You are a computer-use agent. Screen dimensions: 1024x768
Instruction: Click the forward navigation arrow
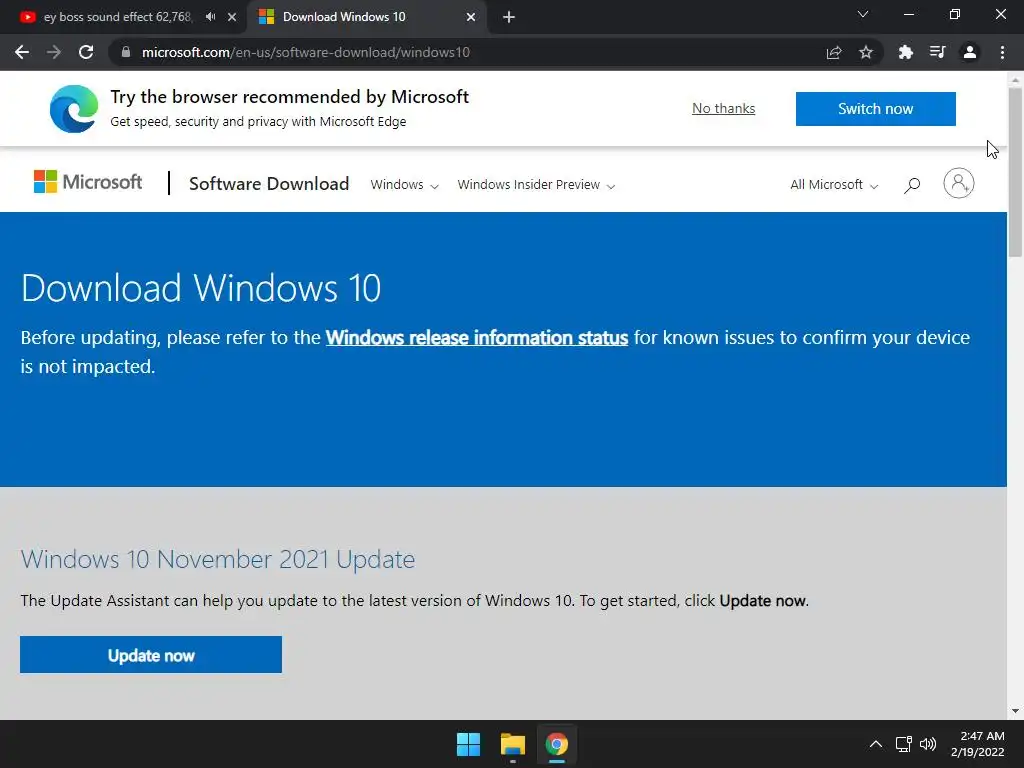[54, 52]
